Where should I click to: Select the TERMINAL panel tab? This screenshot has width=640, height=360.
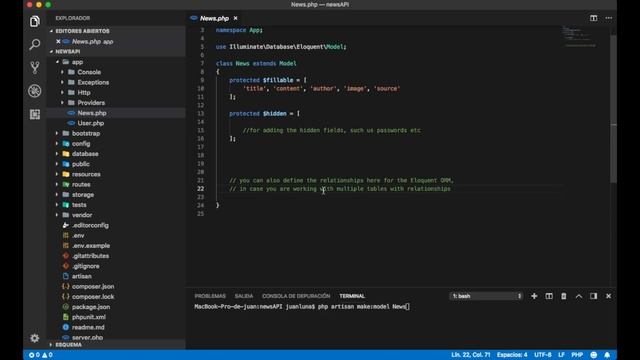(x=352, y=296)
